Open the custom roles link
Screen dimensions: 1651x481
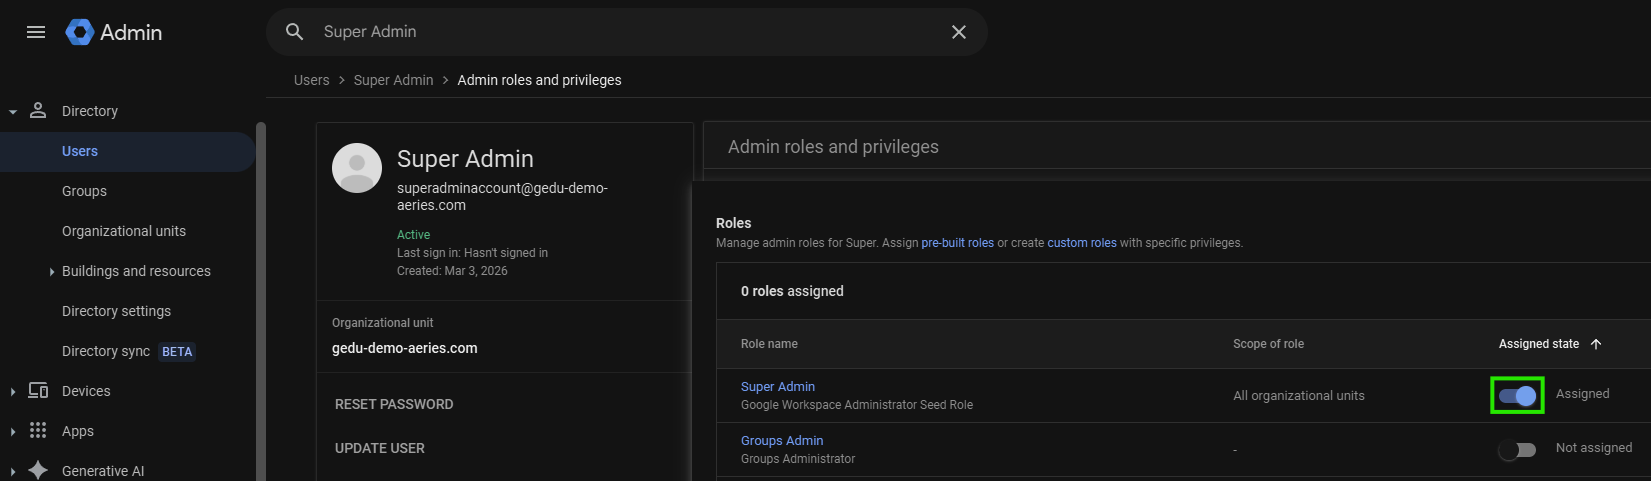pos(1082,243)
